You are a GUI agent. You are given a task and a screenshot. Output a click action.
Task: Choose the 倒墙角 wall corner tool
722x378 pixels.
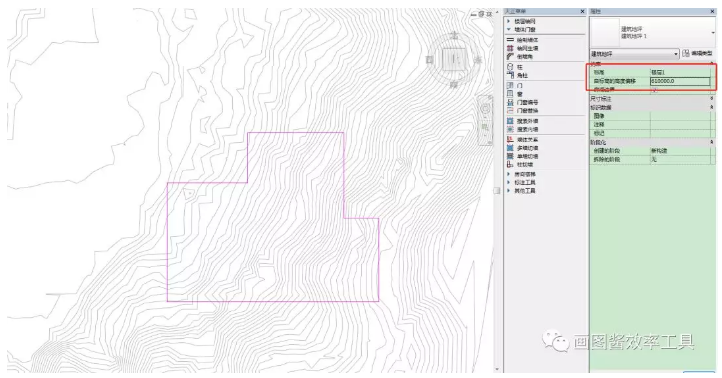pos(519,57)
